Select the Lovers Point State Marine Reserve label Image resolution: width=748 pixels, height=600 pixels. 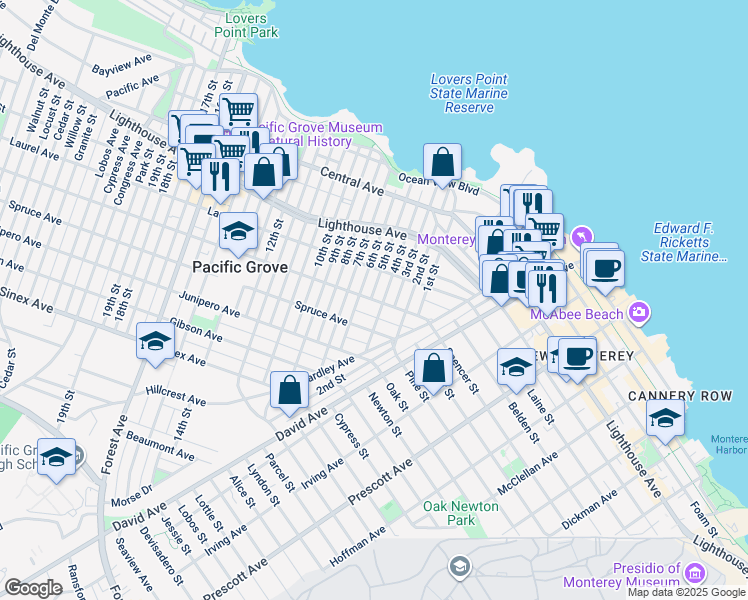point(469,93)
